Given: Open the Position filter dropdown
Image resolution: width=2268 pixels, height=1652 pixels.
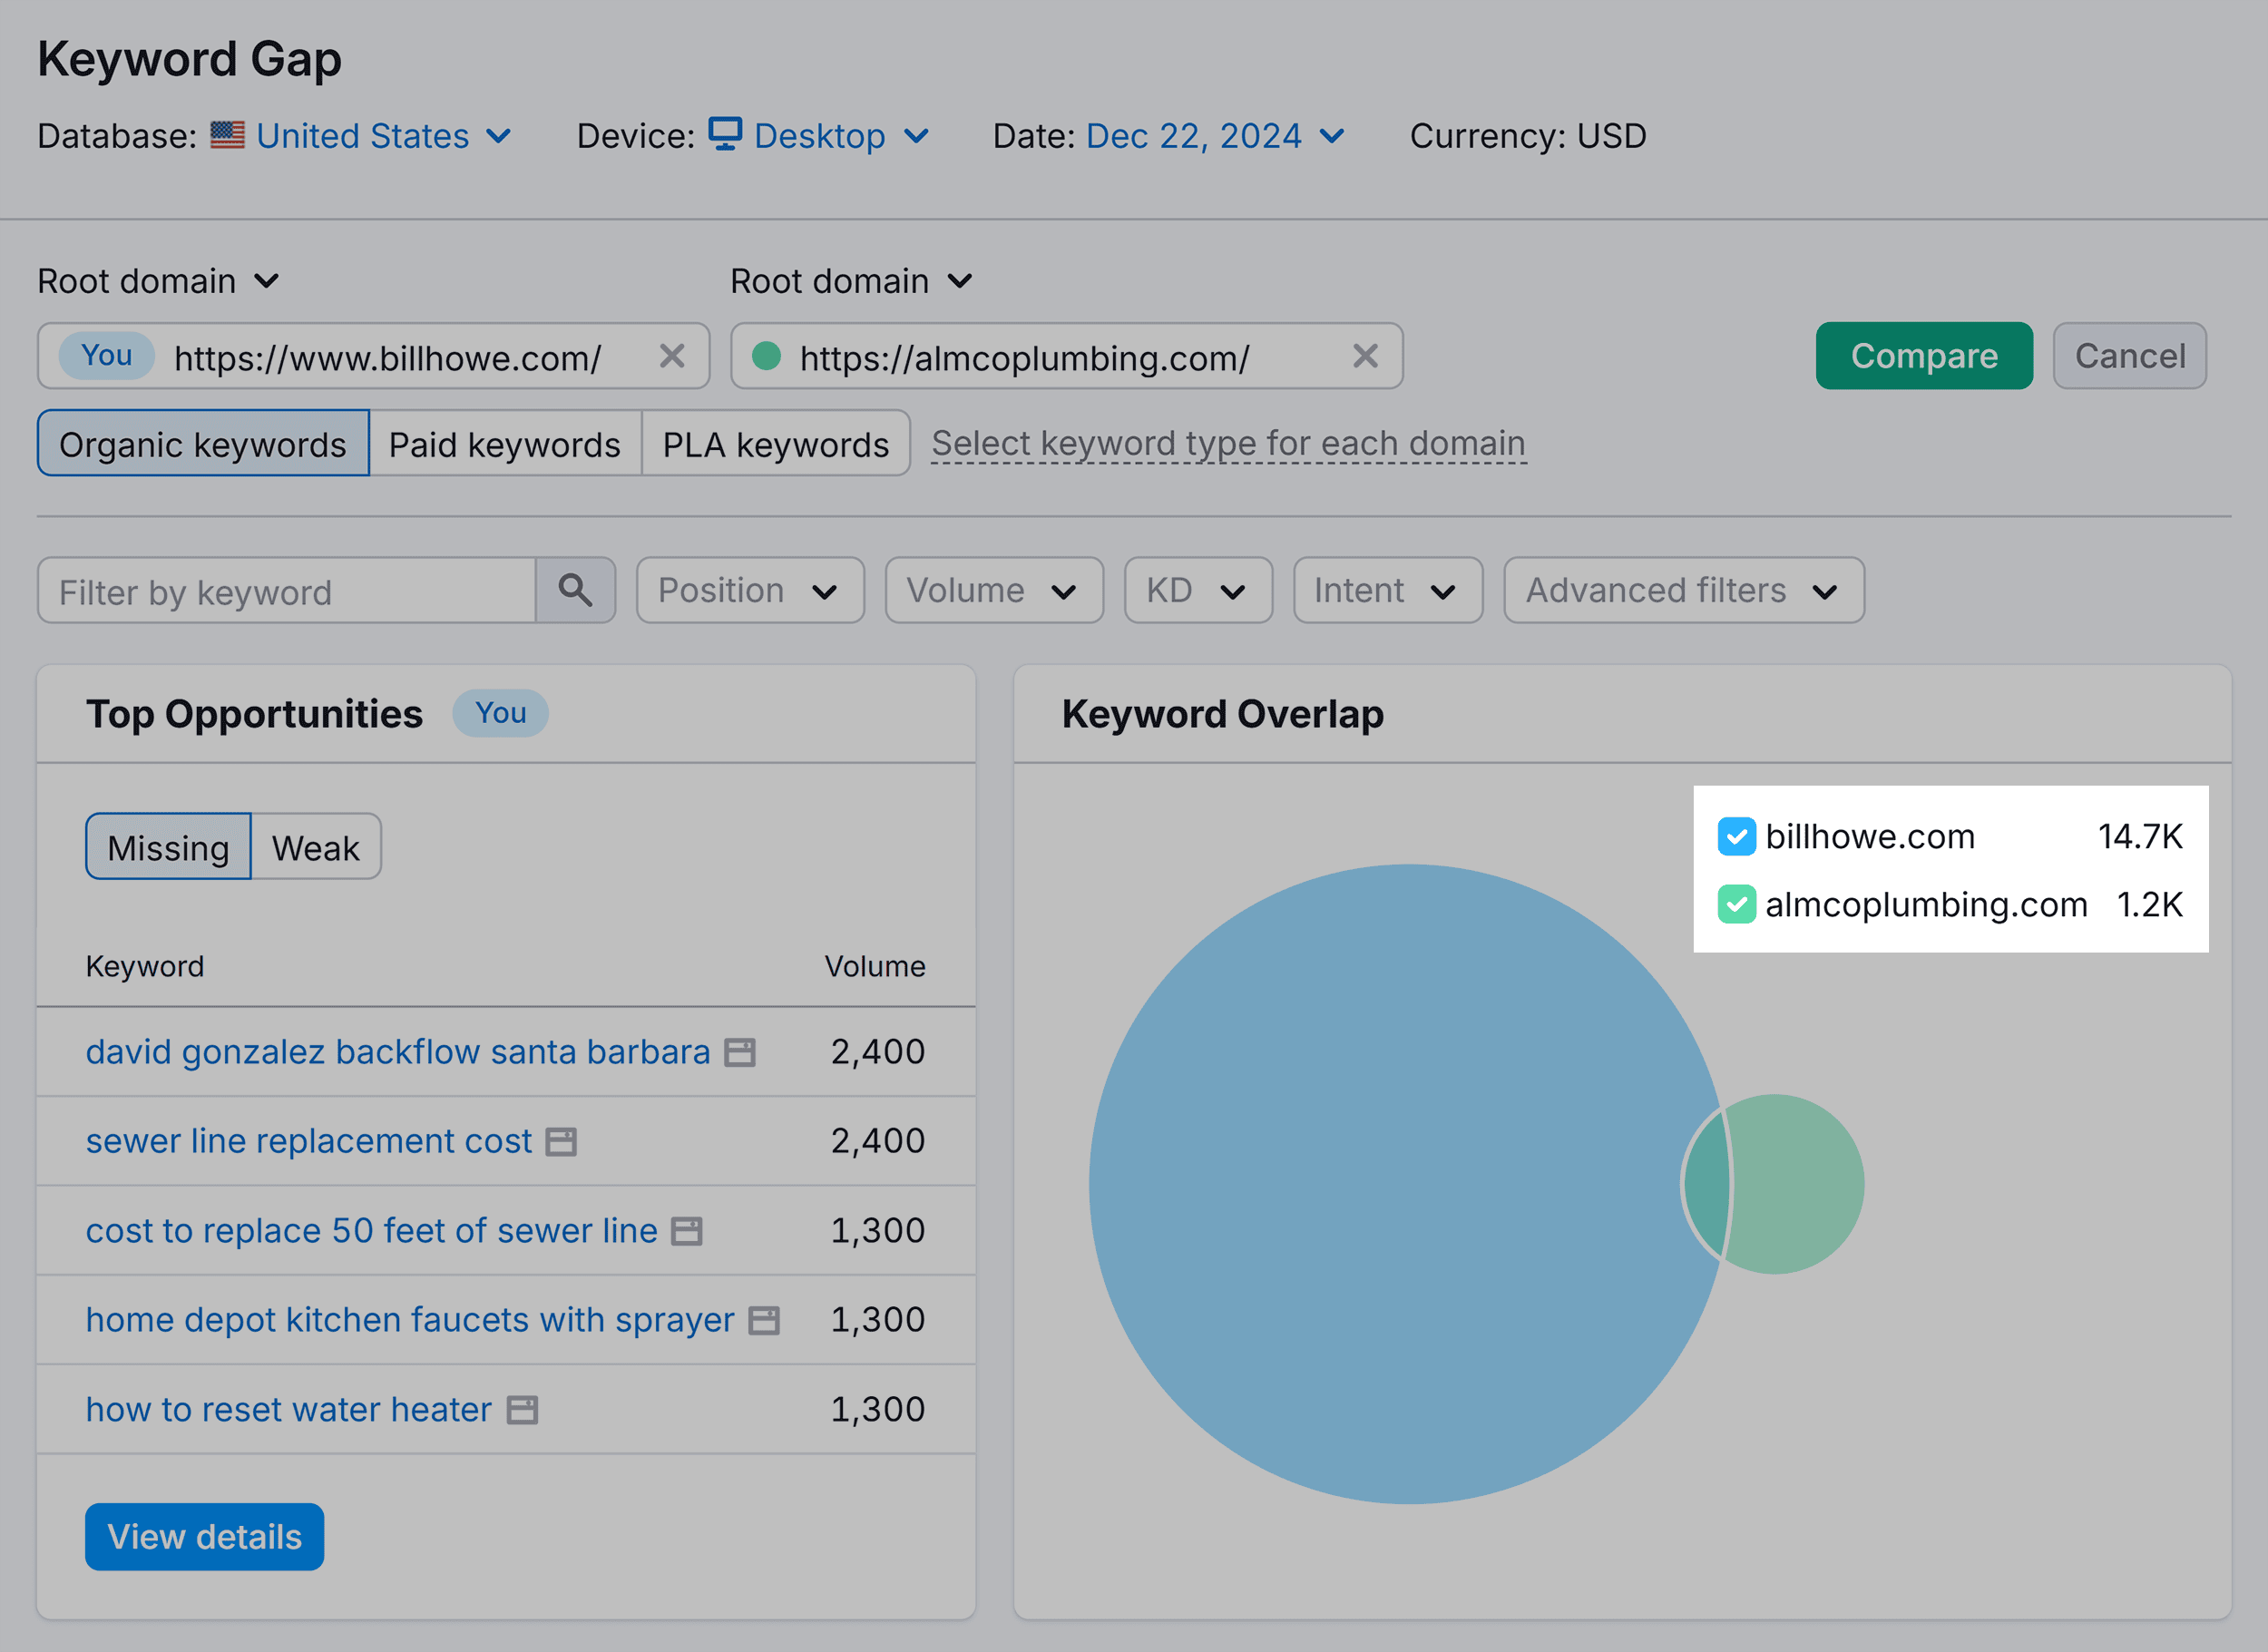Looking at the screenshot, I should [x=750, y=590].
